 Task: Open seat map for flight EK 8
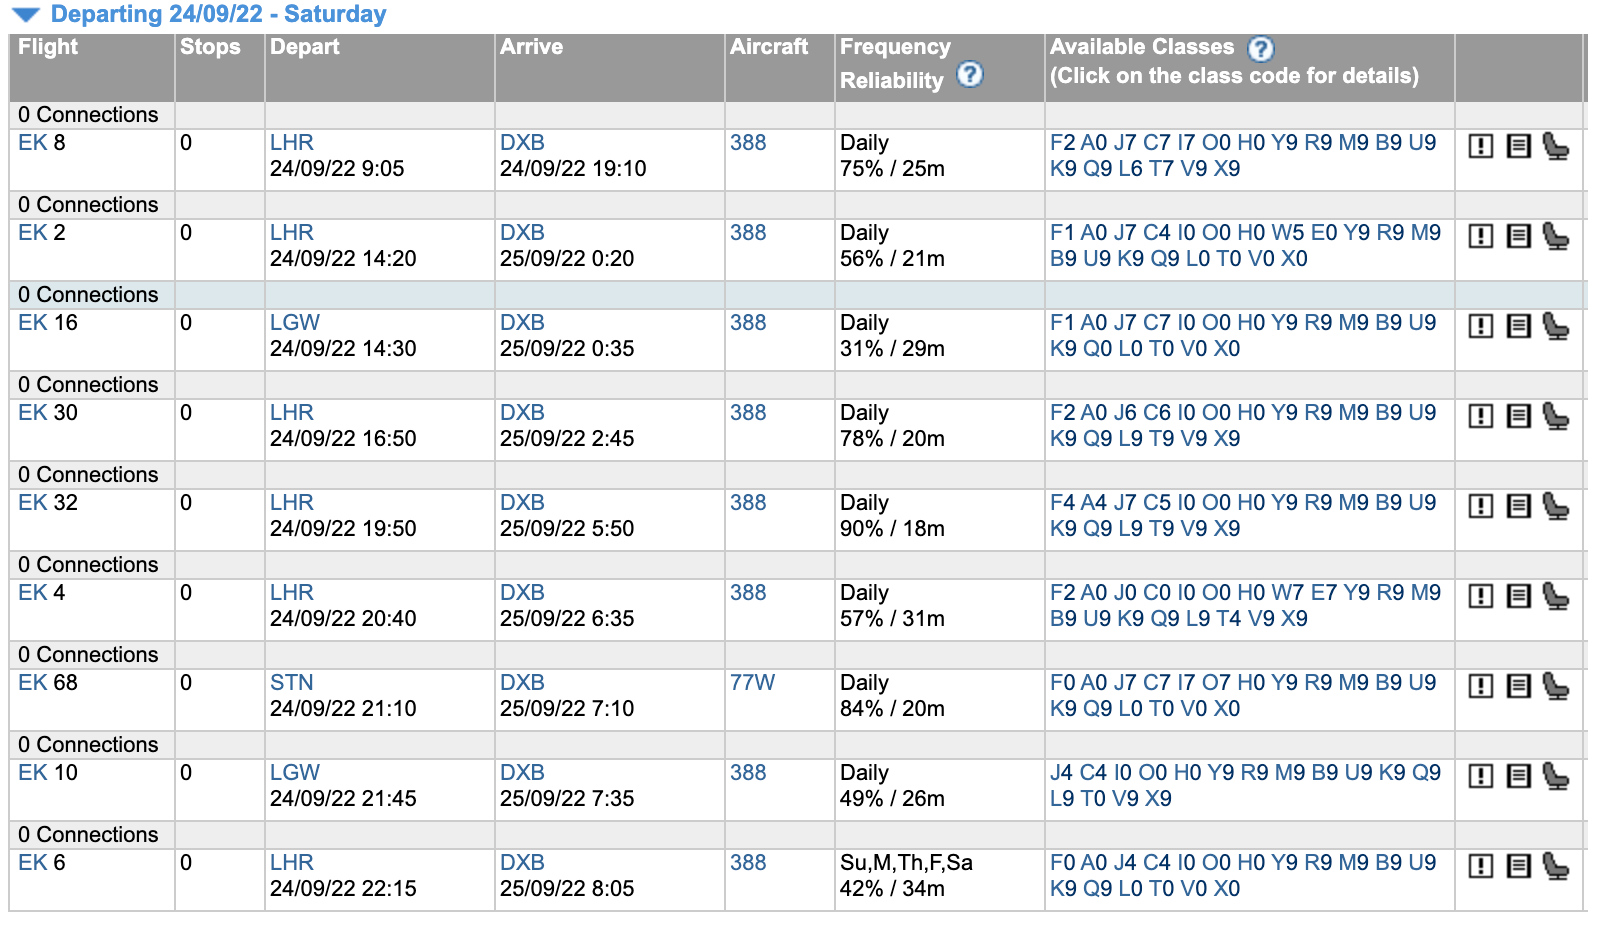tap(1555, 147)
